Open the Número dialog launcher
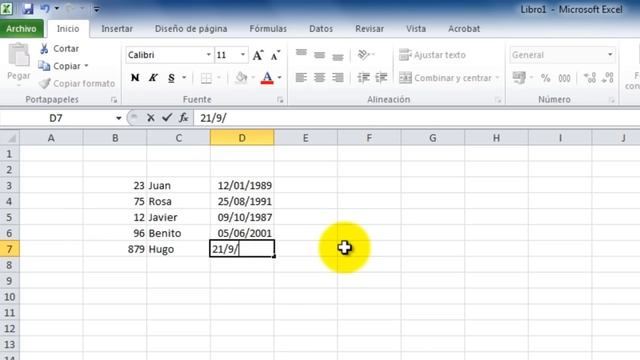 click(612, 100)
